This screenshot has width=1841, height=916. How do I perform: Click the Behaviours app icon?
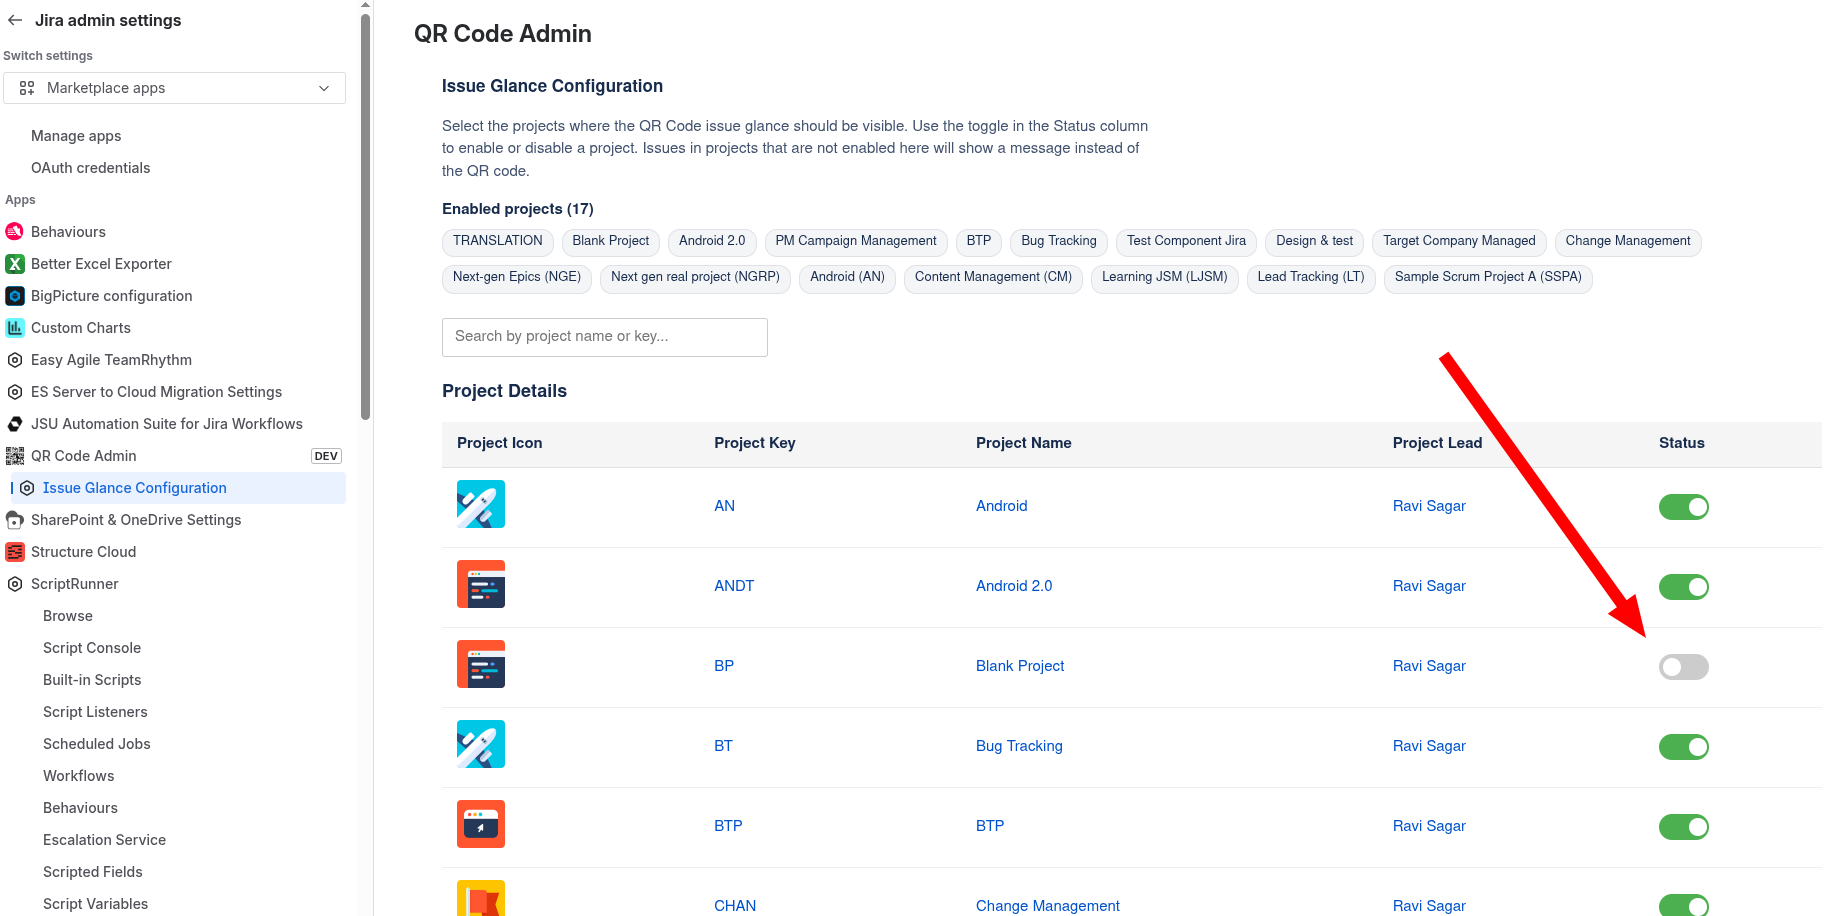pos(15,232)
